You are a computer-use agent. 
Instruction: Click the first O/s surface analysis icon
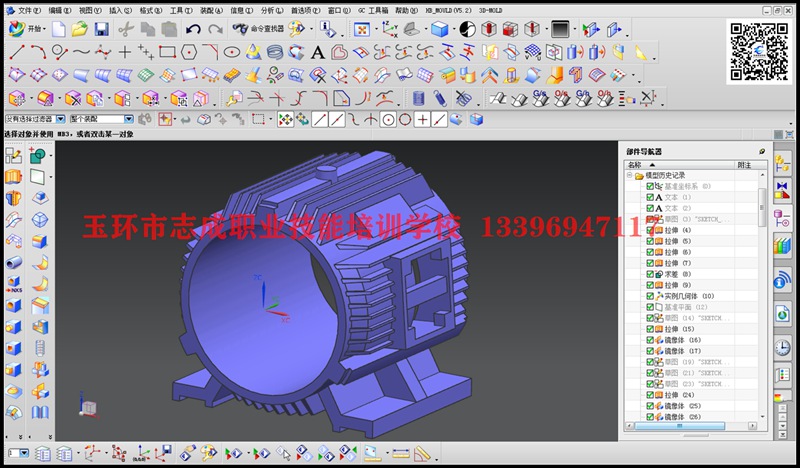[562, 98]
